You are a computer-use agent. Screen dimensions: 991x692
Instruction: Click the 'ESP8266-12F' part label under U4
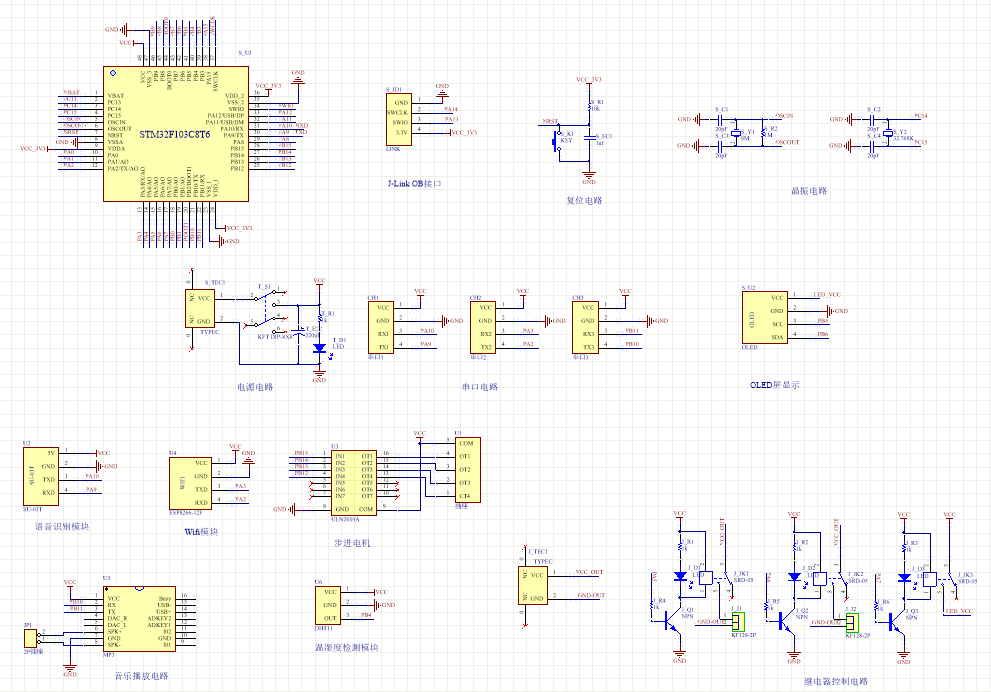click(186, 513)
